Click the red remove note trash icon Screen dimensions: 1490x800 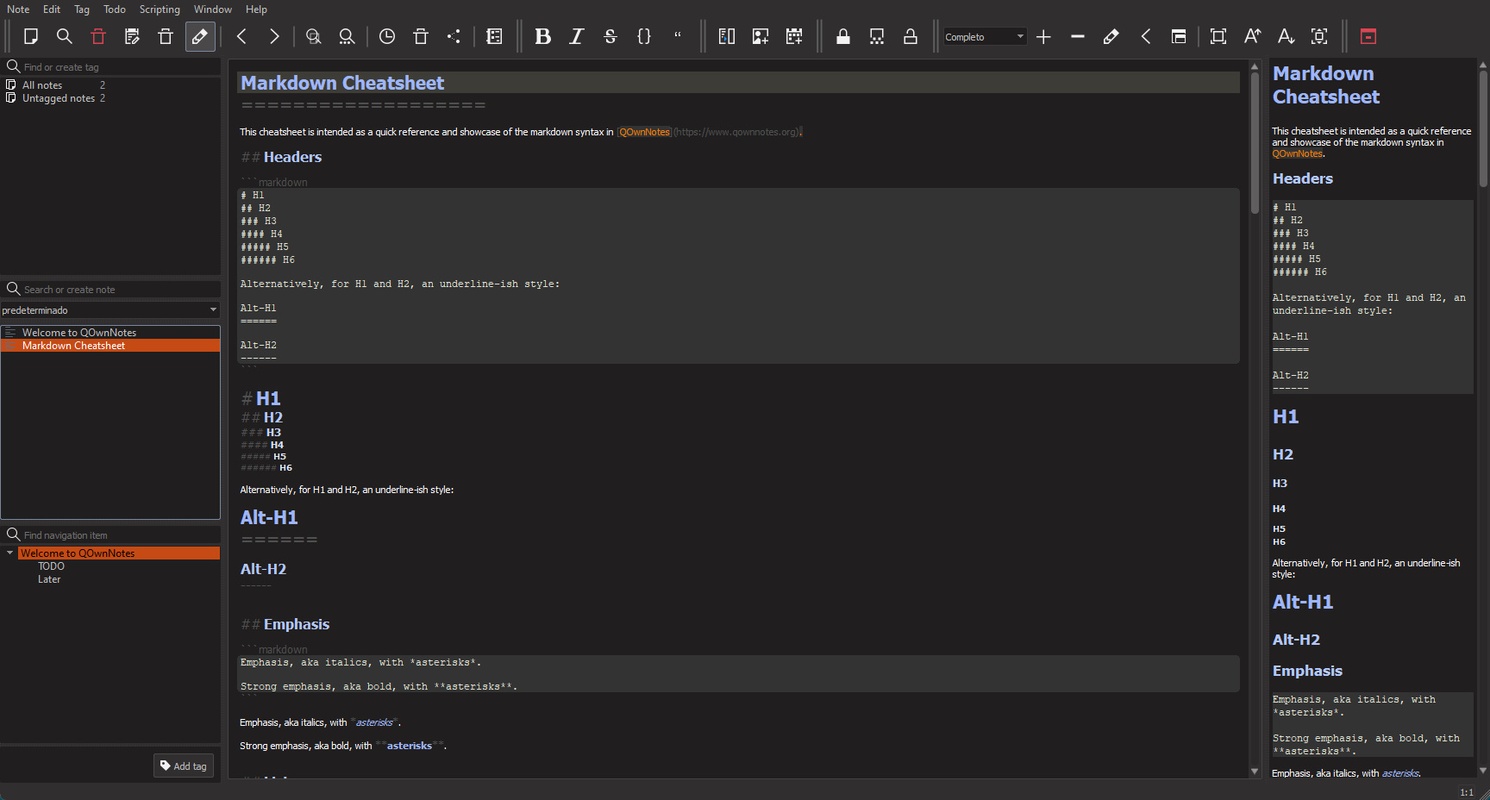point(98,37)
